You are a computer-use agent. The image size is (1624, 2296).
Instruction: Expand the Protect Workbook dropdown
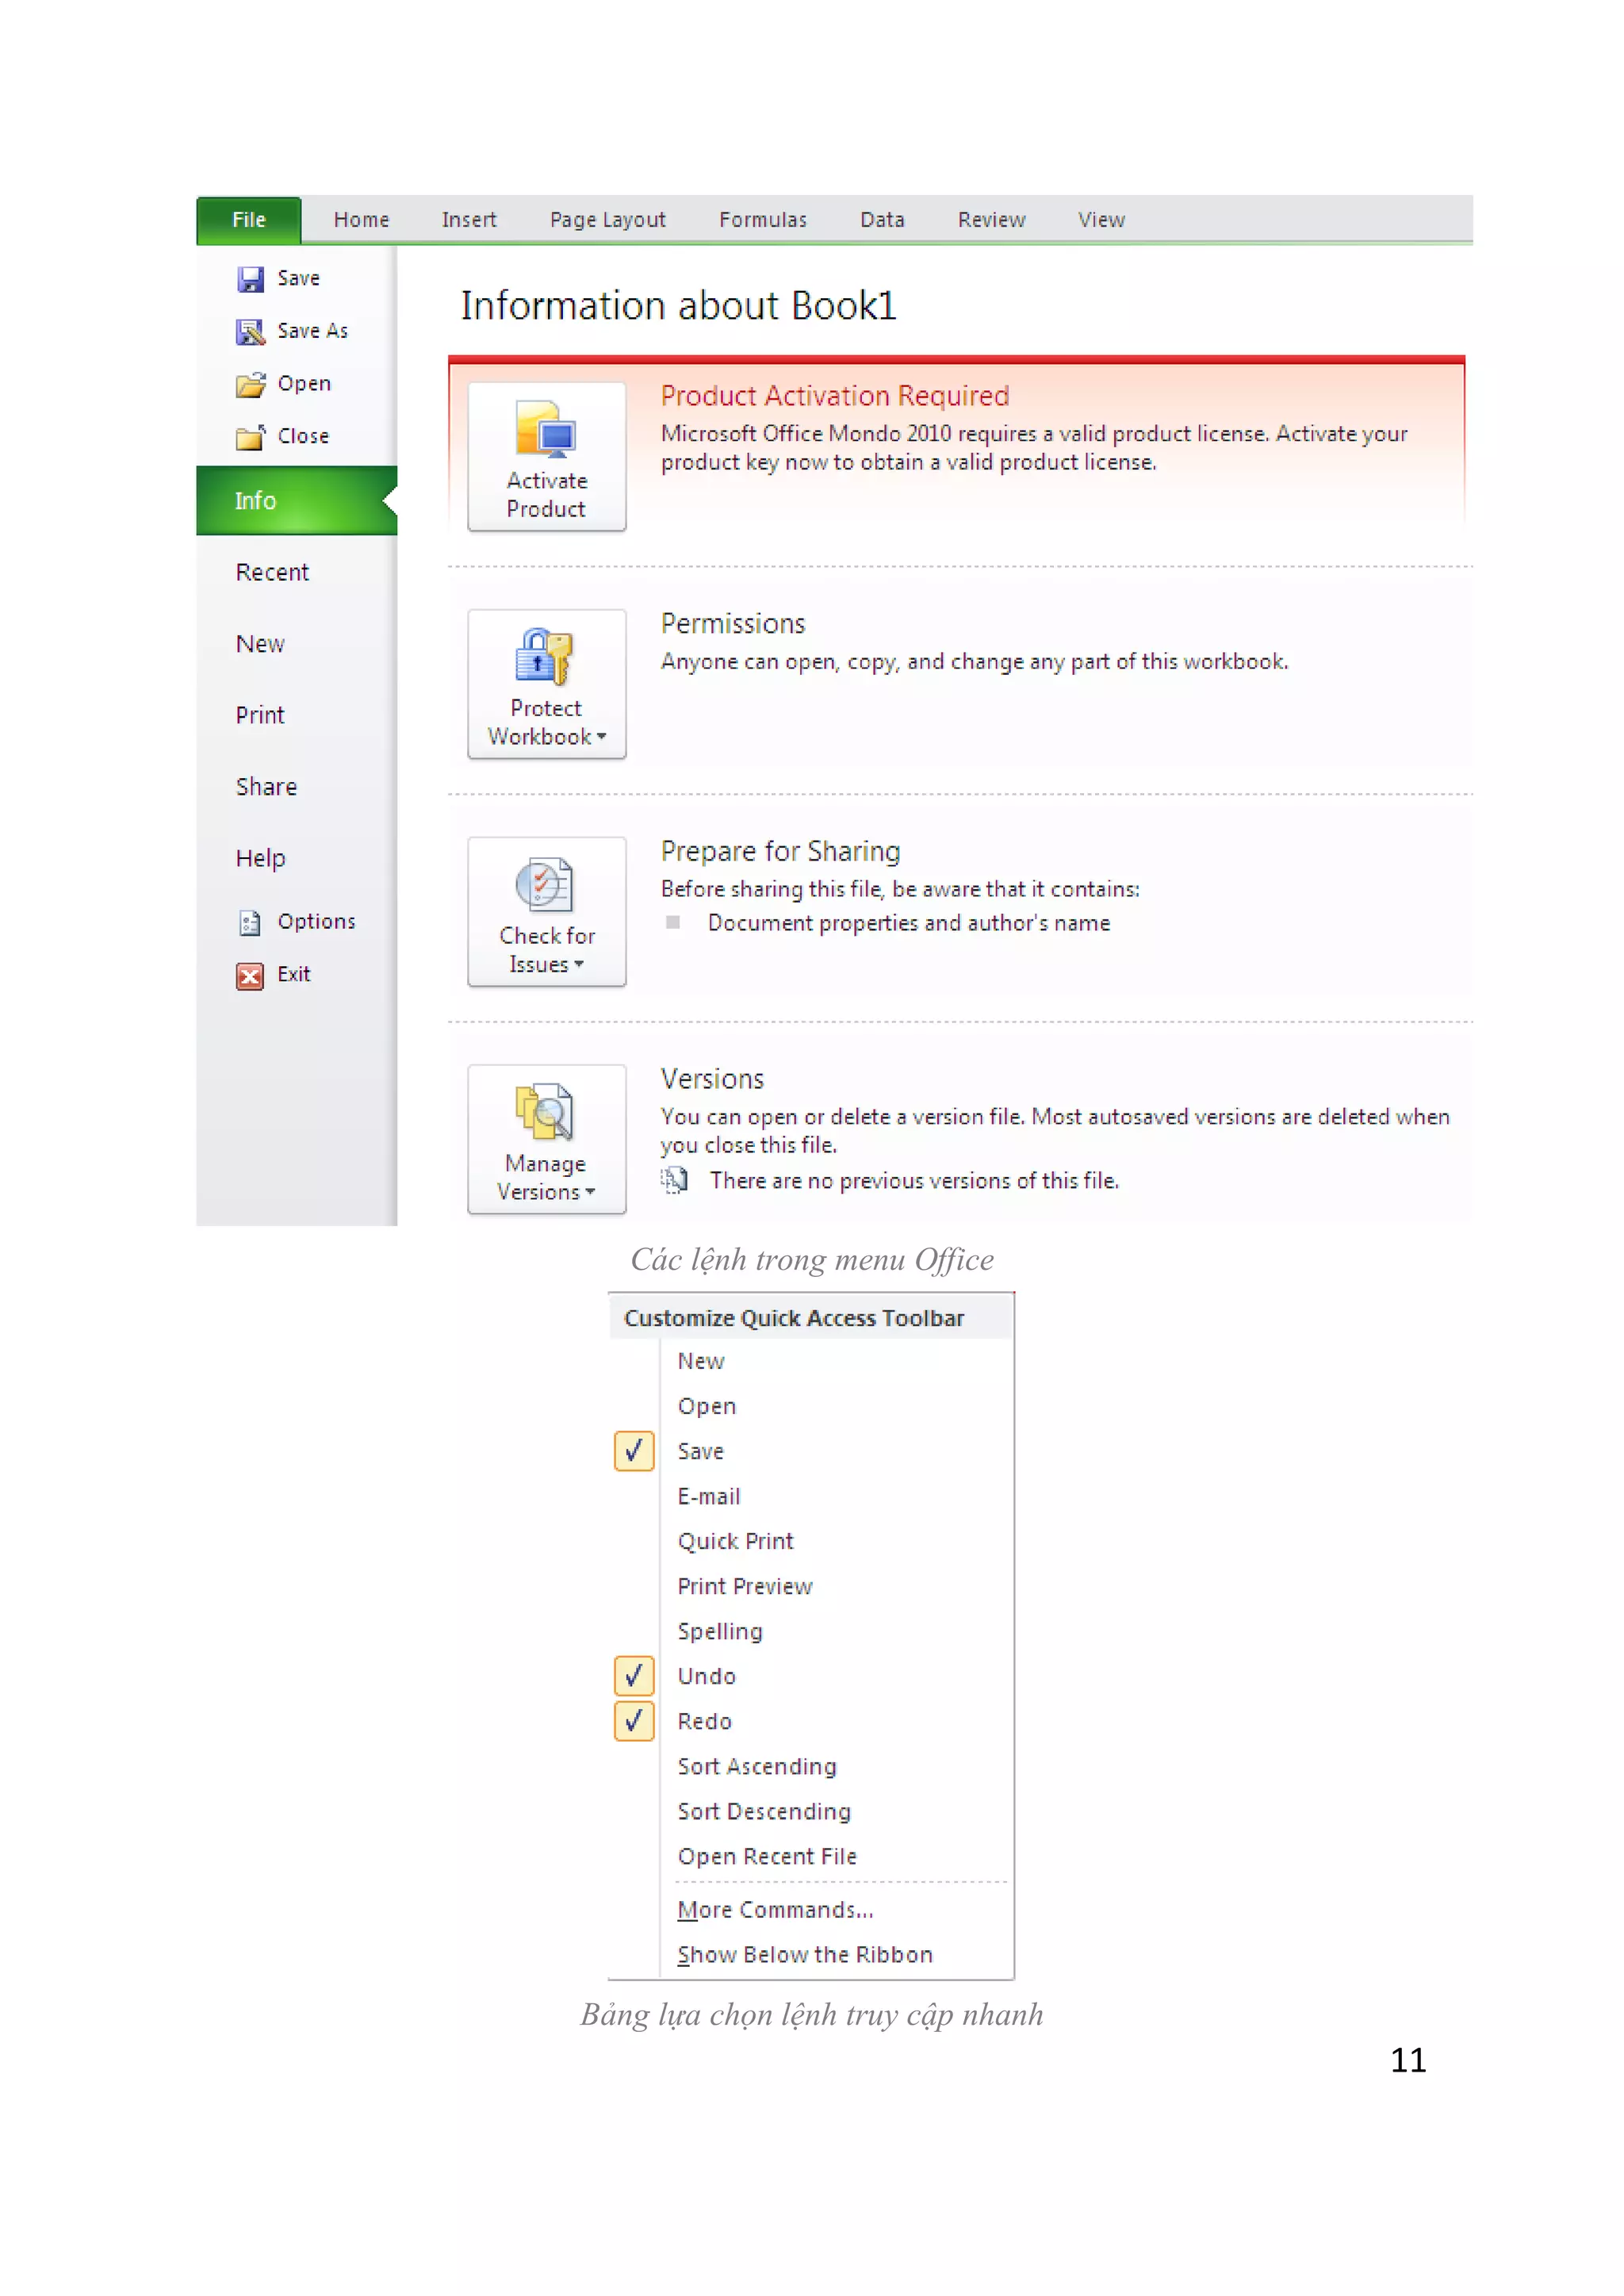[x=546, y=684]
